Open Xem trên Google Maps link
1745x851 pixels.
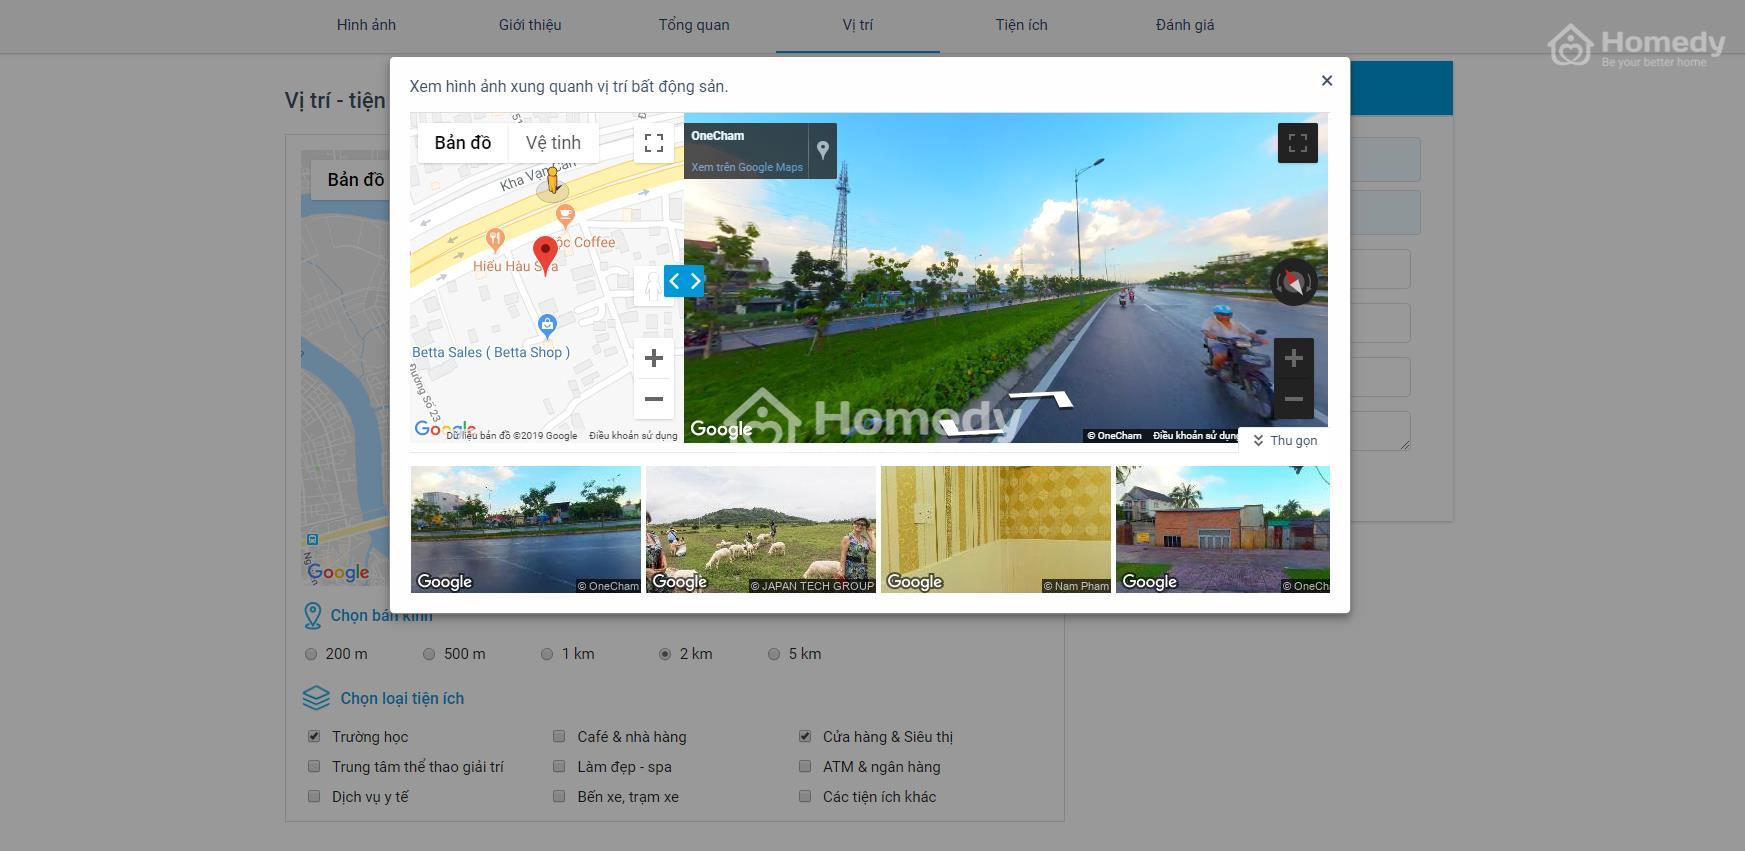click(x=747, y=167)
